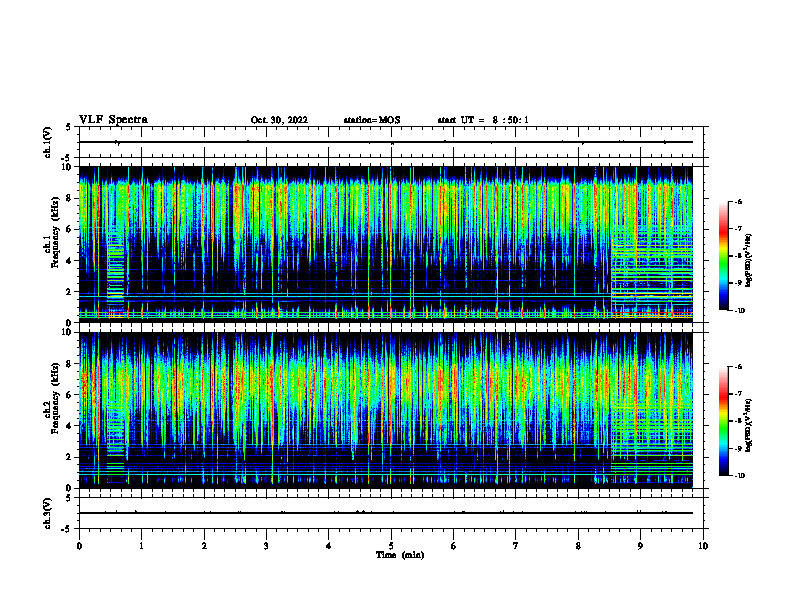Screen dimensions: 792x612
Task: Click the "-10" label on the lower colorbar
Action: (739, 476)
